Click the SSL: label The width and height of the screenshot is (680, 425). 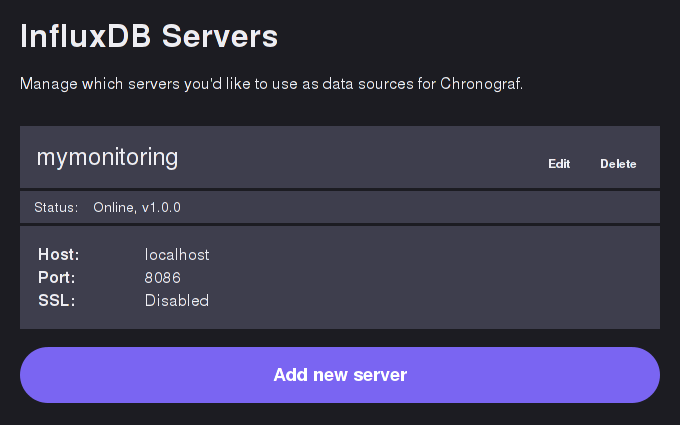56,300
